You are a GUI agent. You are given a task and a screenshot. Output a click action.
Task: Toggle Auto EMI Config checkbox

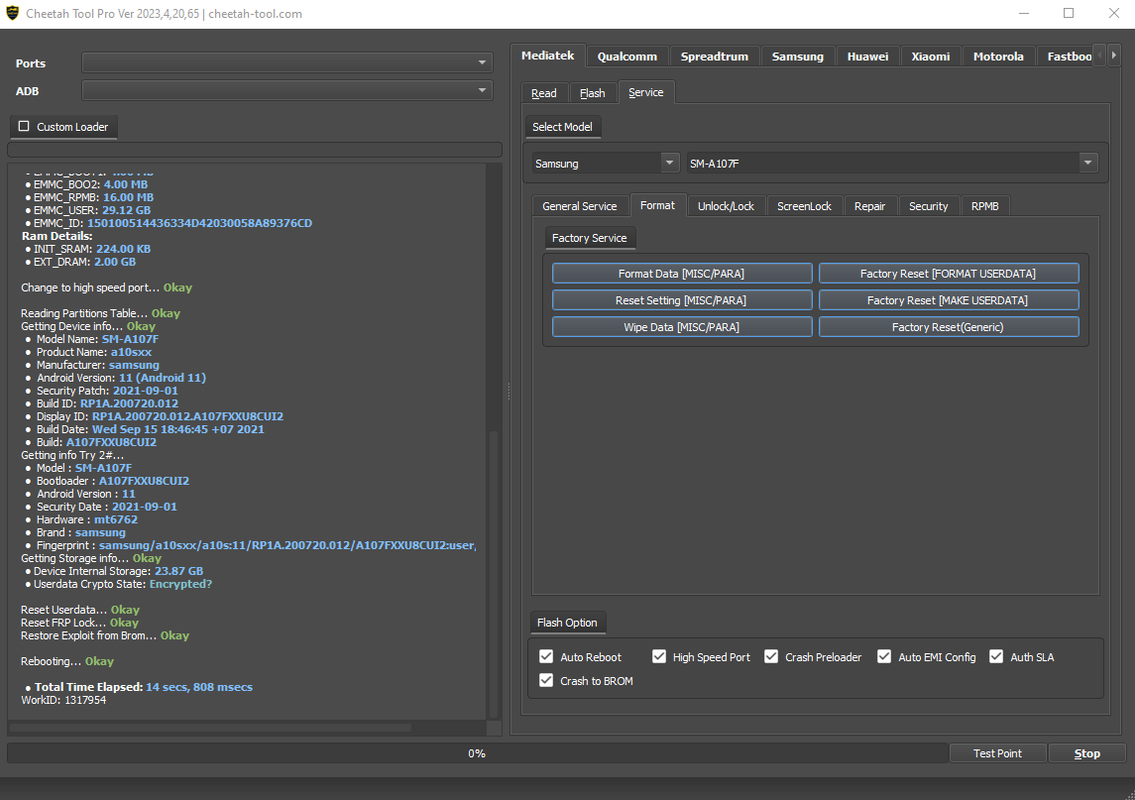pyautogui.click(x=884, y=657)
